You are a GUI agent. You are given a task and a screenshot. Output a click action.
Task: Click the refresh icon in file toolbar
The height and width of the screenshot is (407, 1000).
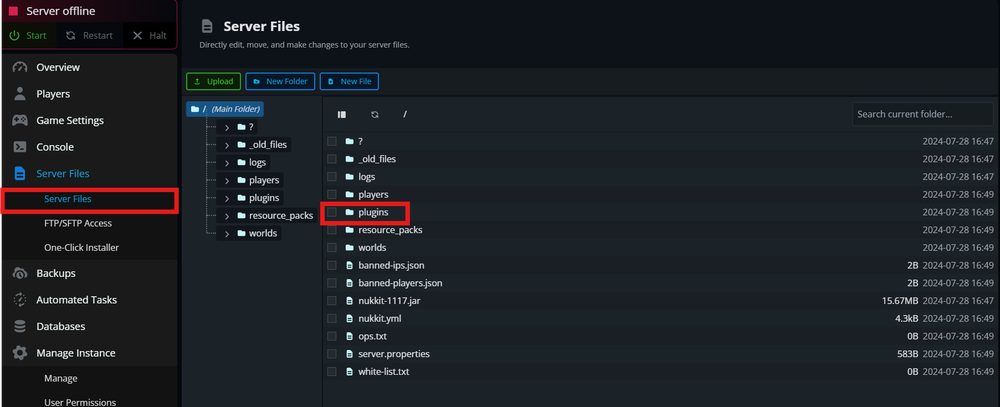point(375,115)
